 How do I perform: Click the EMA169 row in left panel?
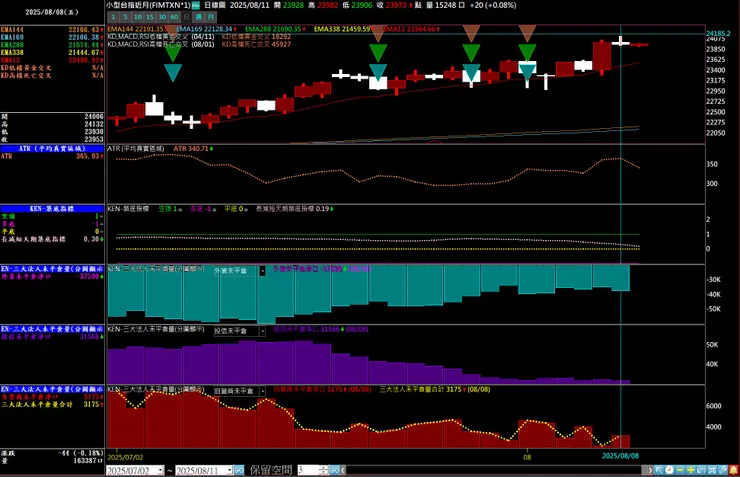52,37
